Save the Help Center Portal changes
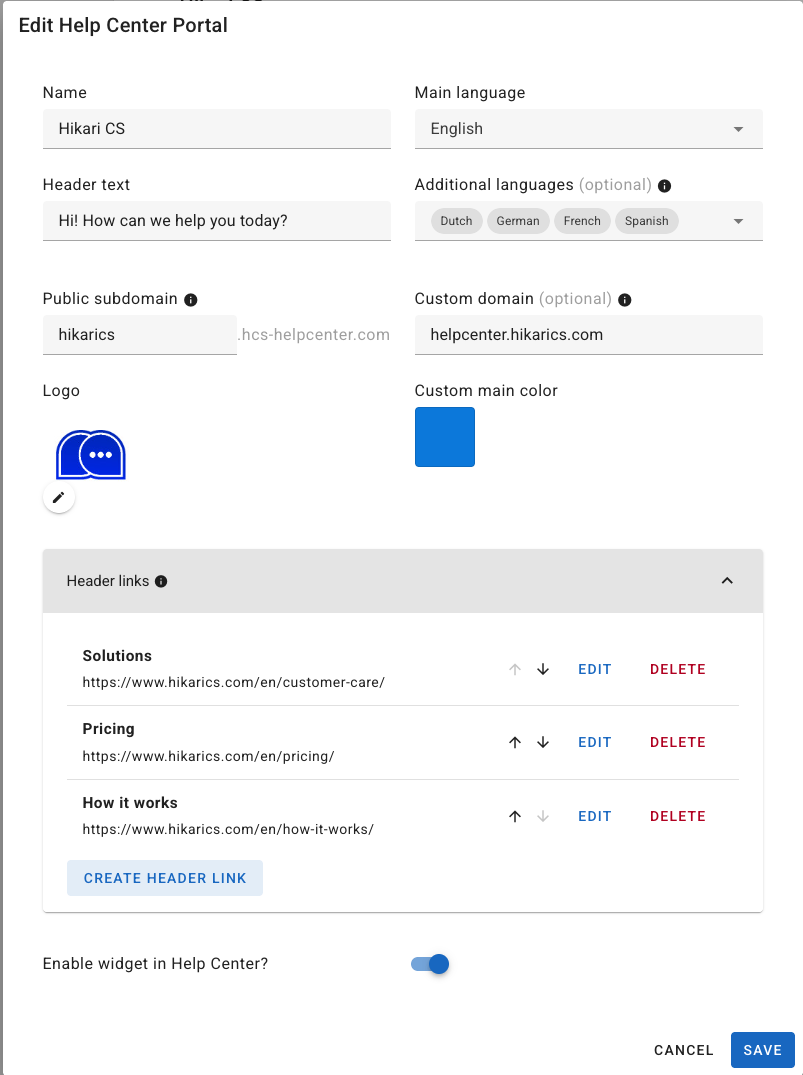The image size is (803, 1075). pyautogui.click(x=762, y=1050)
